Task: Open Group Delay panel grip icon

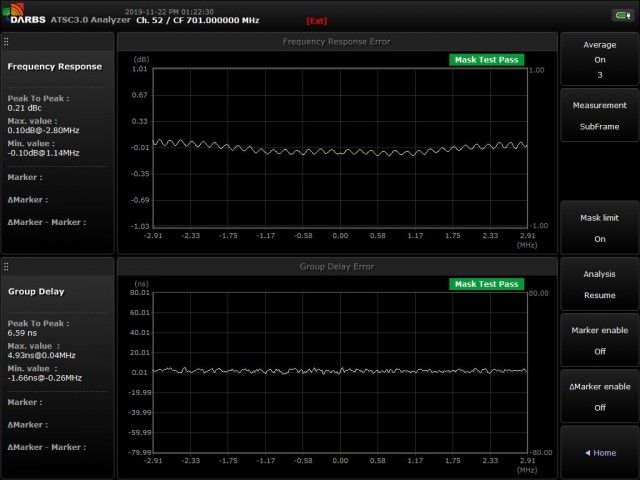Action: 6,267
